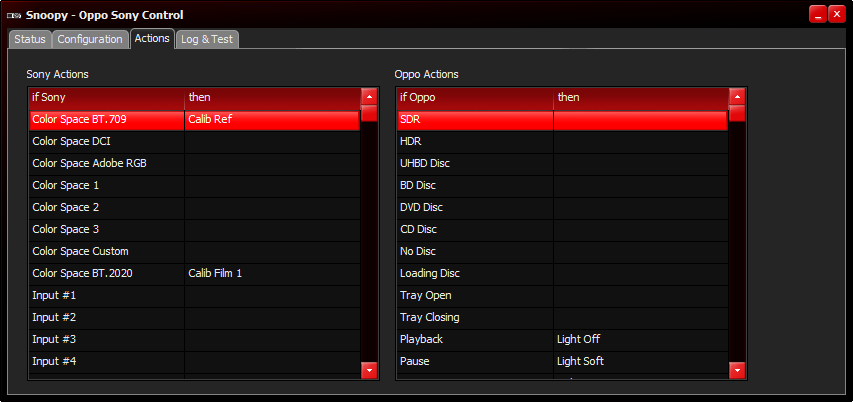Image resolution: width=853 pixels, height=402 pixels.
Task: Select the UHBD Disc row
Action: point(563,164)
